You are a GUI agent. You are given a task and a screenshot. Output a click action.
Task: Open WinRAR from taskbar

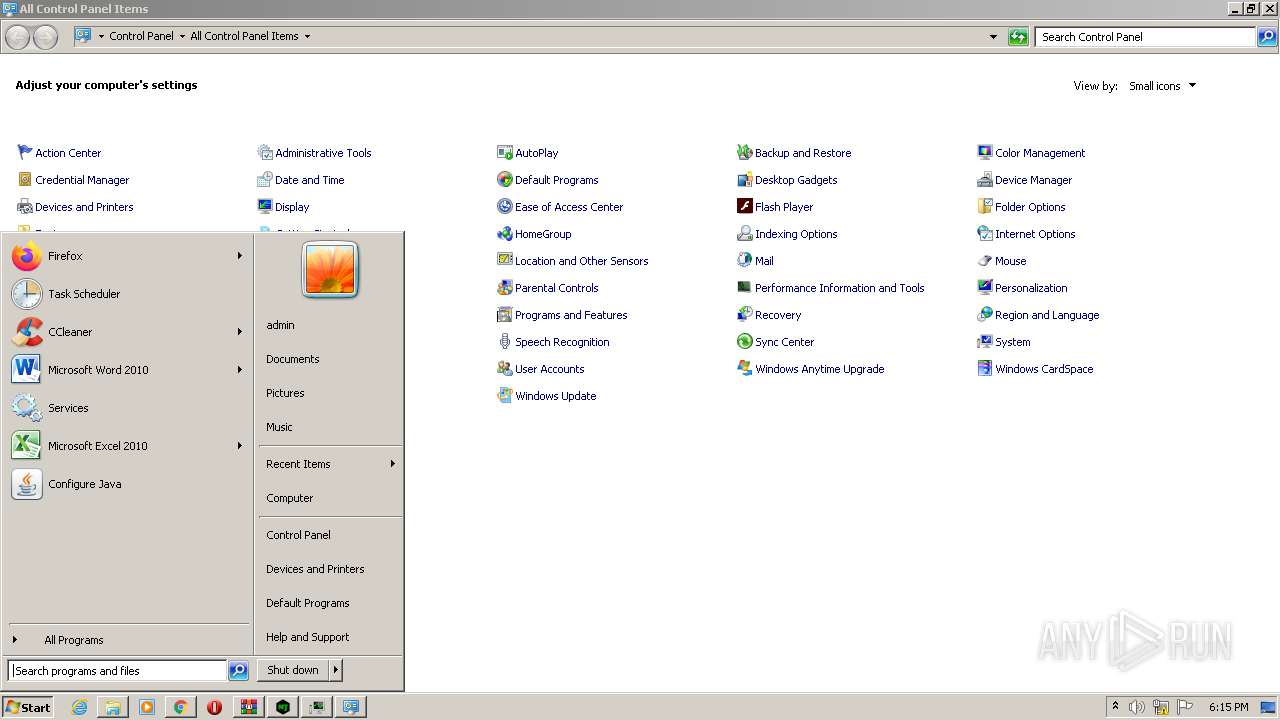[x=248, y=707]
